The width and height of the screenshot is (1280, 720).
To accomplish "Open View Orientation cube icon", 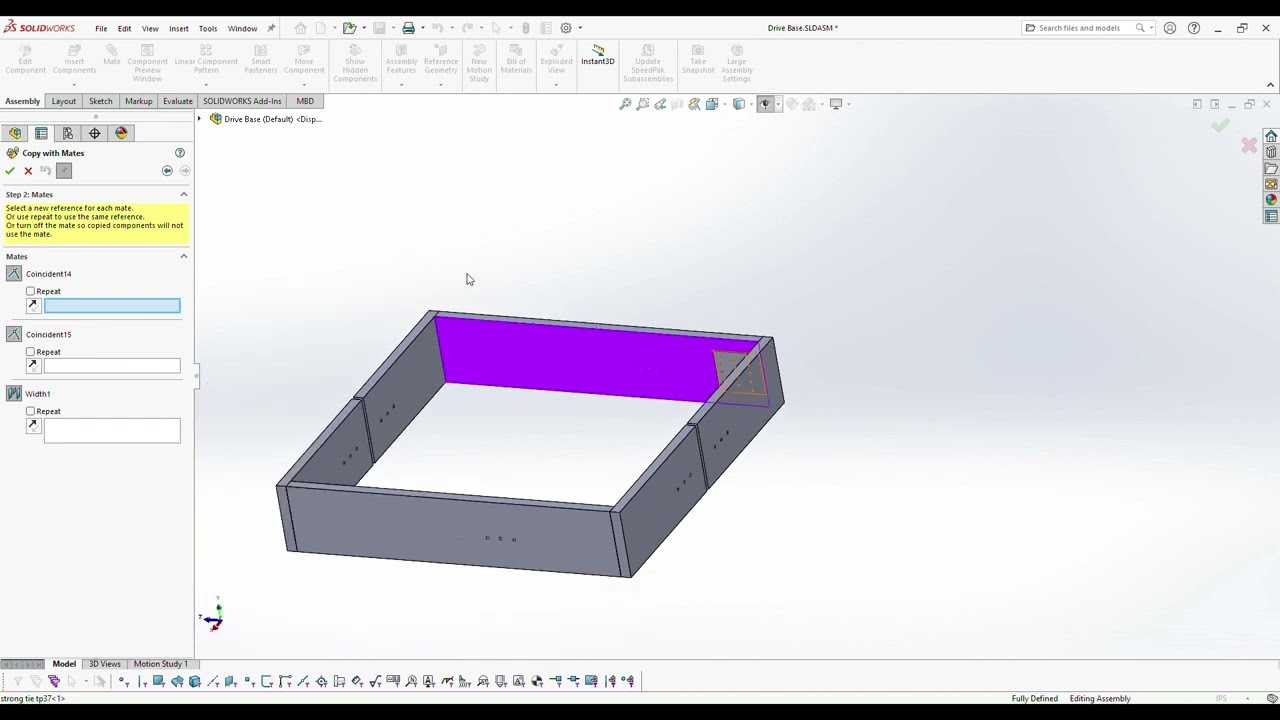I will tap(711, 104).
